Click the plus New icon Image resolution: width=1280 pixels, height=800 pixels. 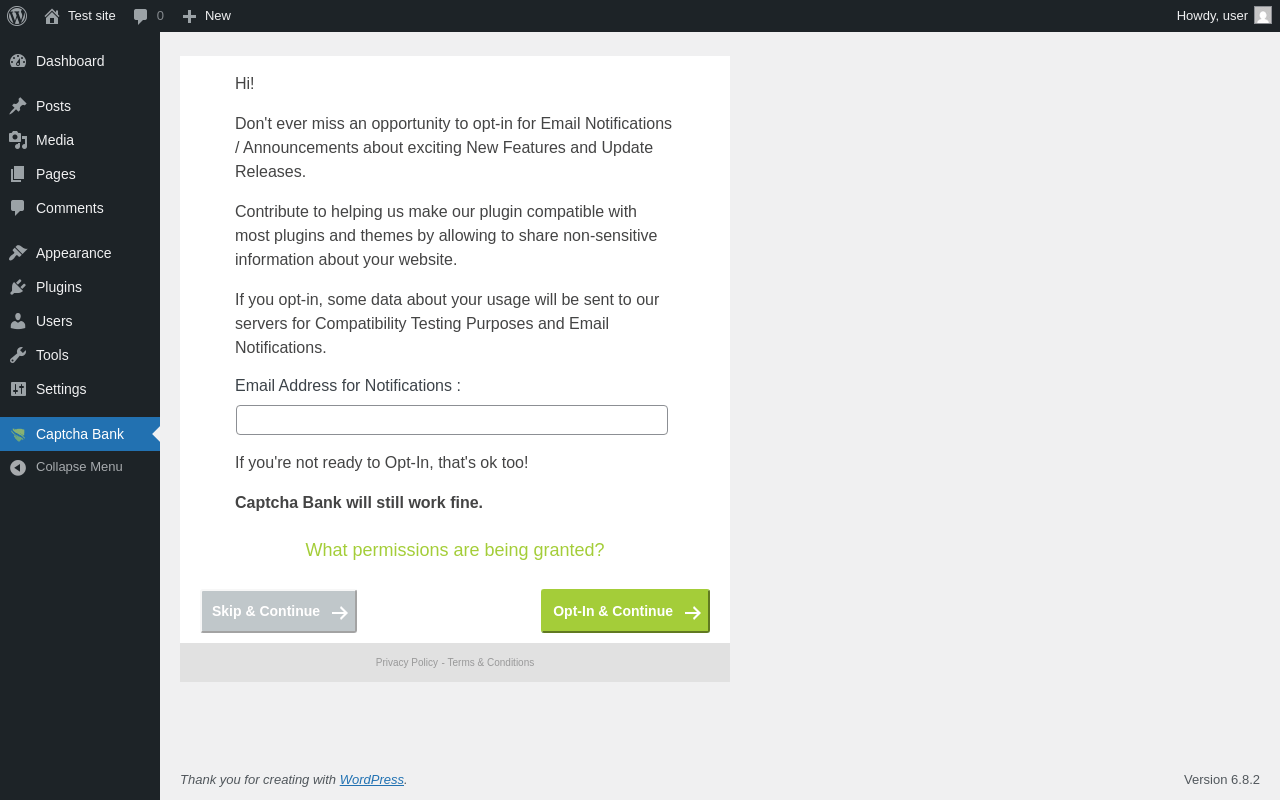tap(189, 16)
